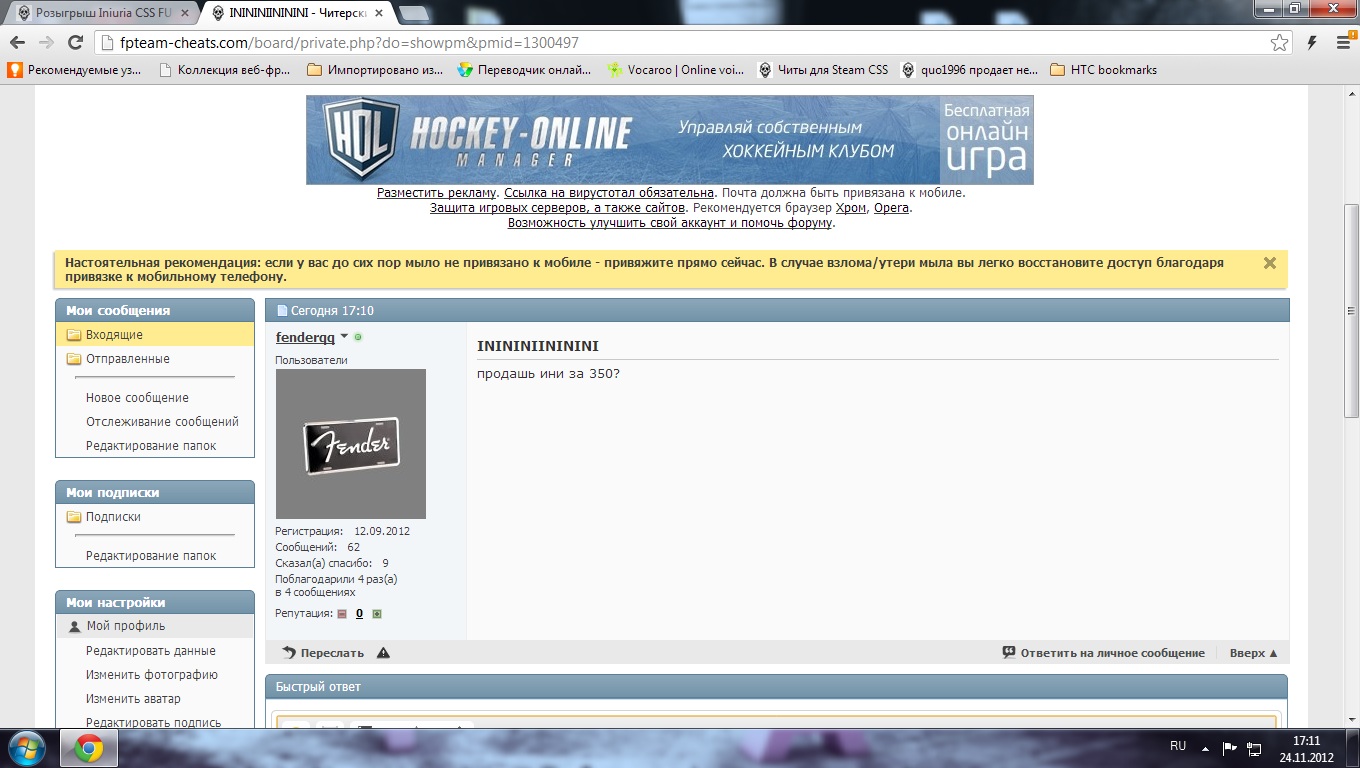Open the quo1996 продает bookmark
Viewport: 1360px width, 768px height.
pyautogui.click(x=969, y=70)
